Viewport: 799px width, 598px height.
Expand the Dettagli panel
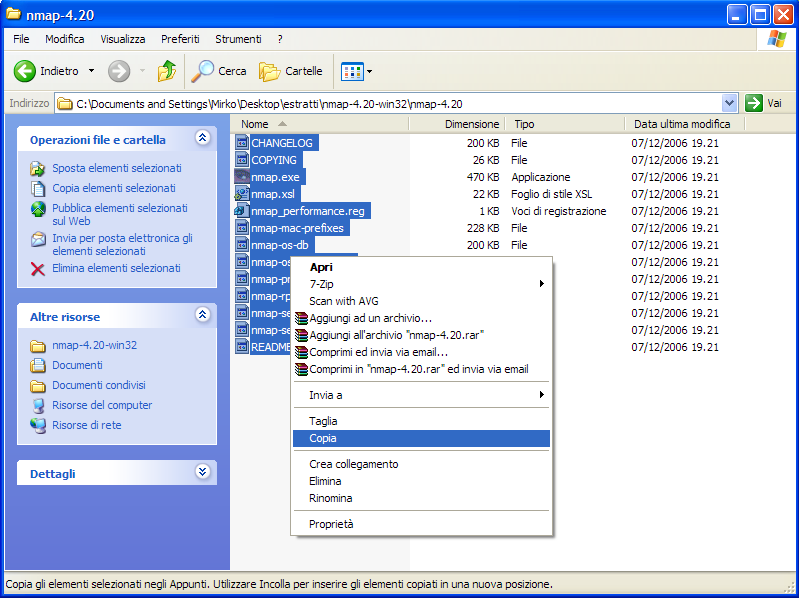point(202,471)
